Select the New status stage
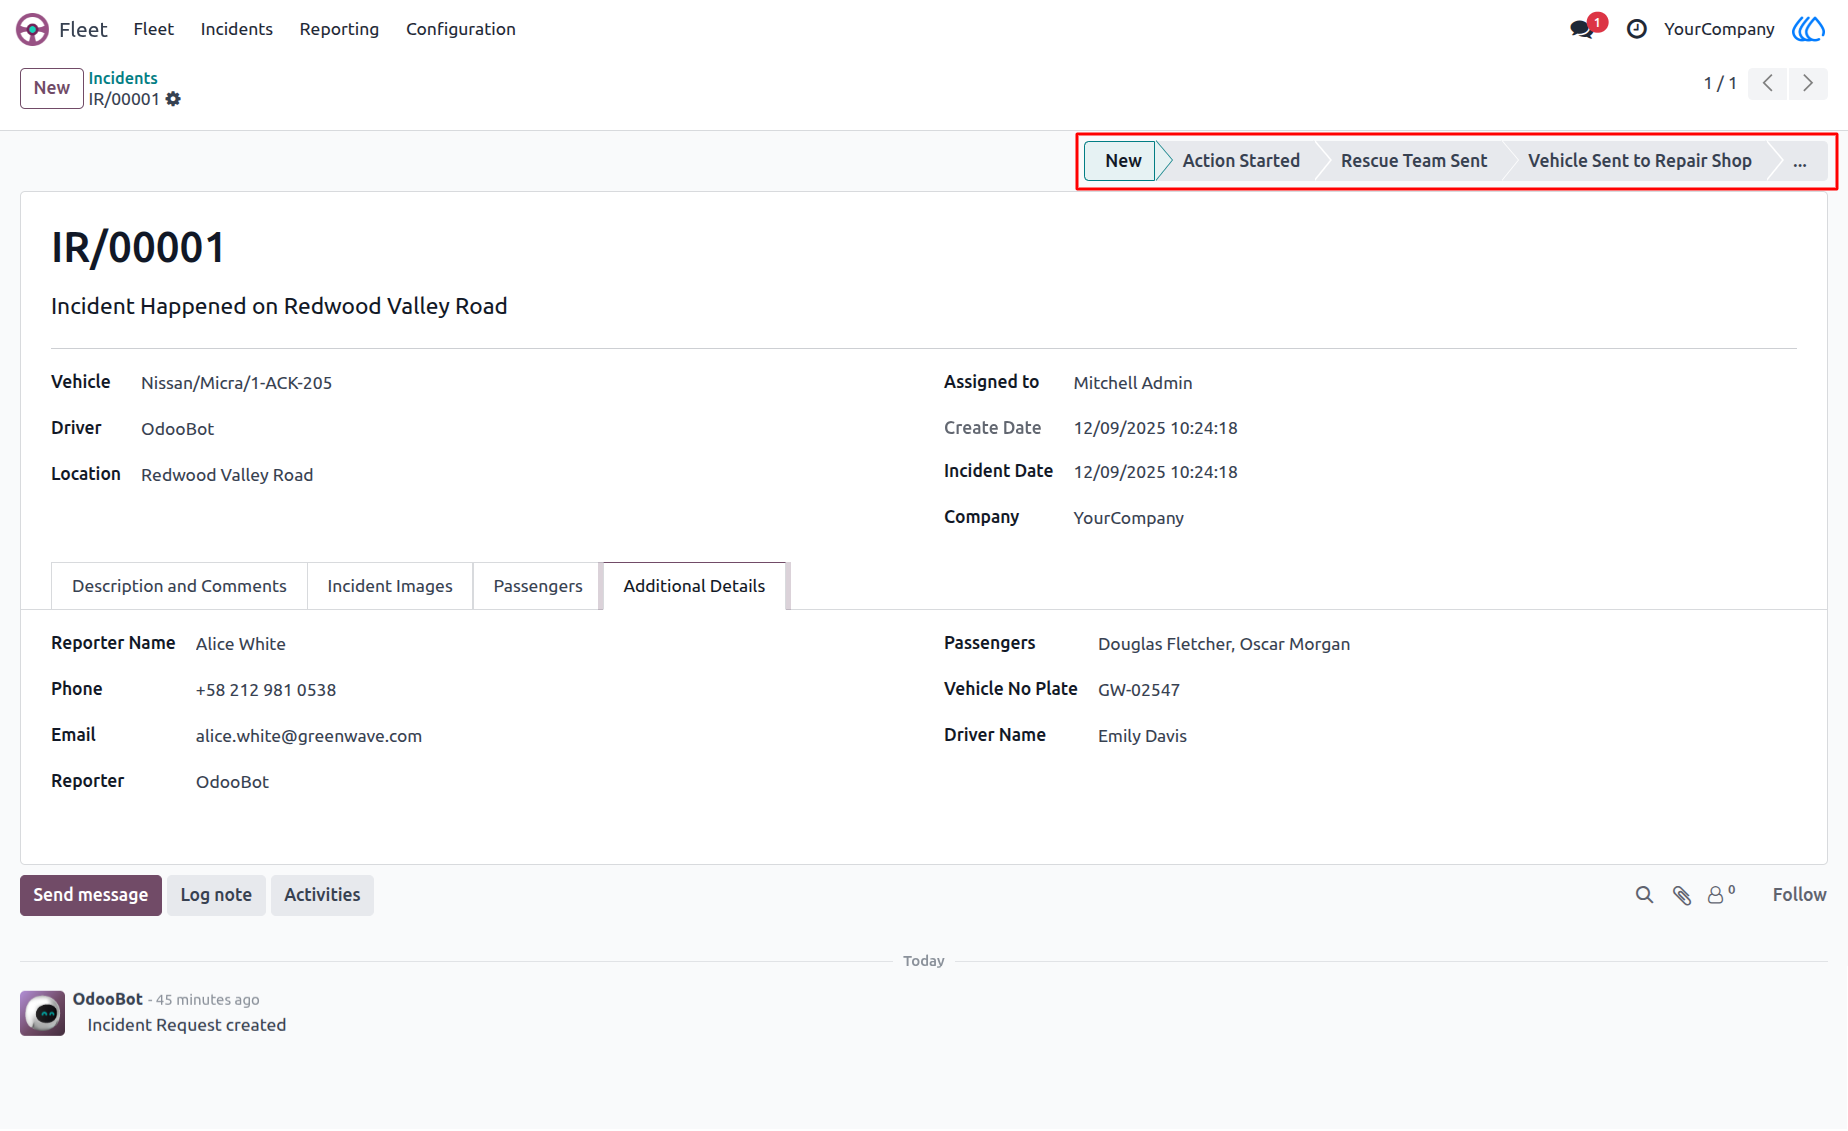This screenshot has width=1848, height=1131. 1123,161
